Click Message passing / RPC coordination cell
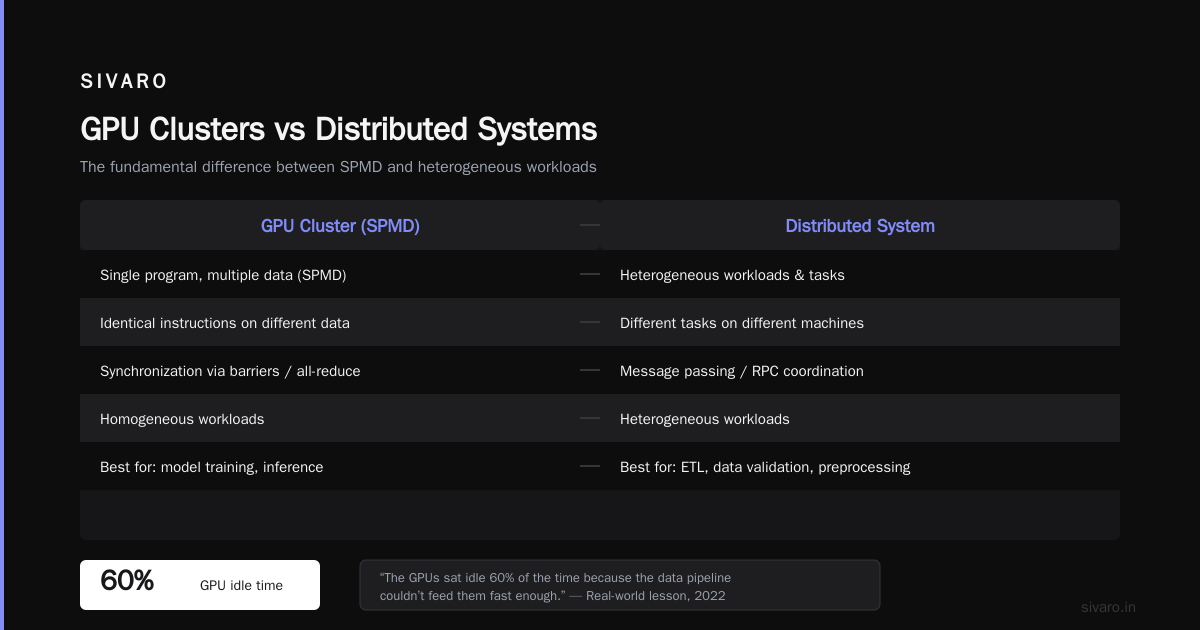 [x=860, y=370]
